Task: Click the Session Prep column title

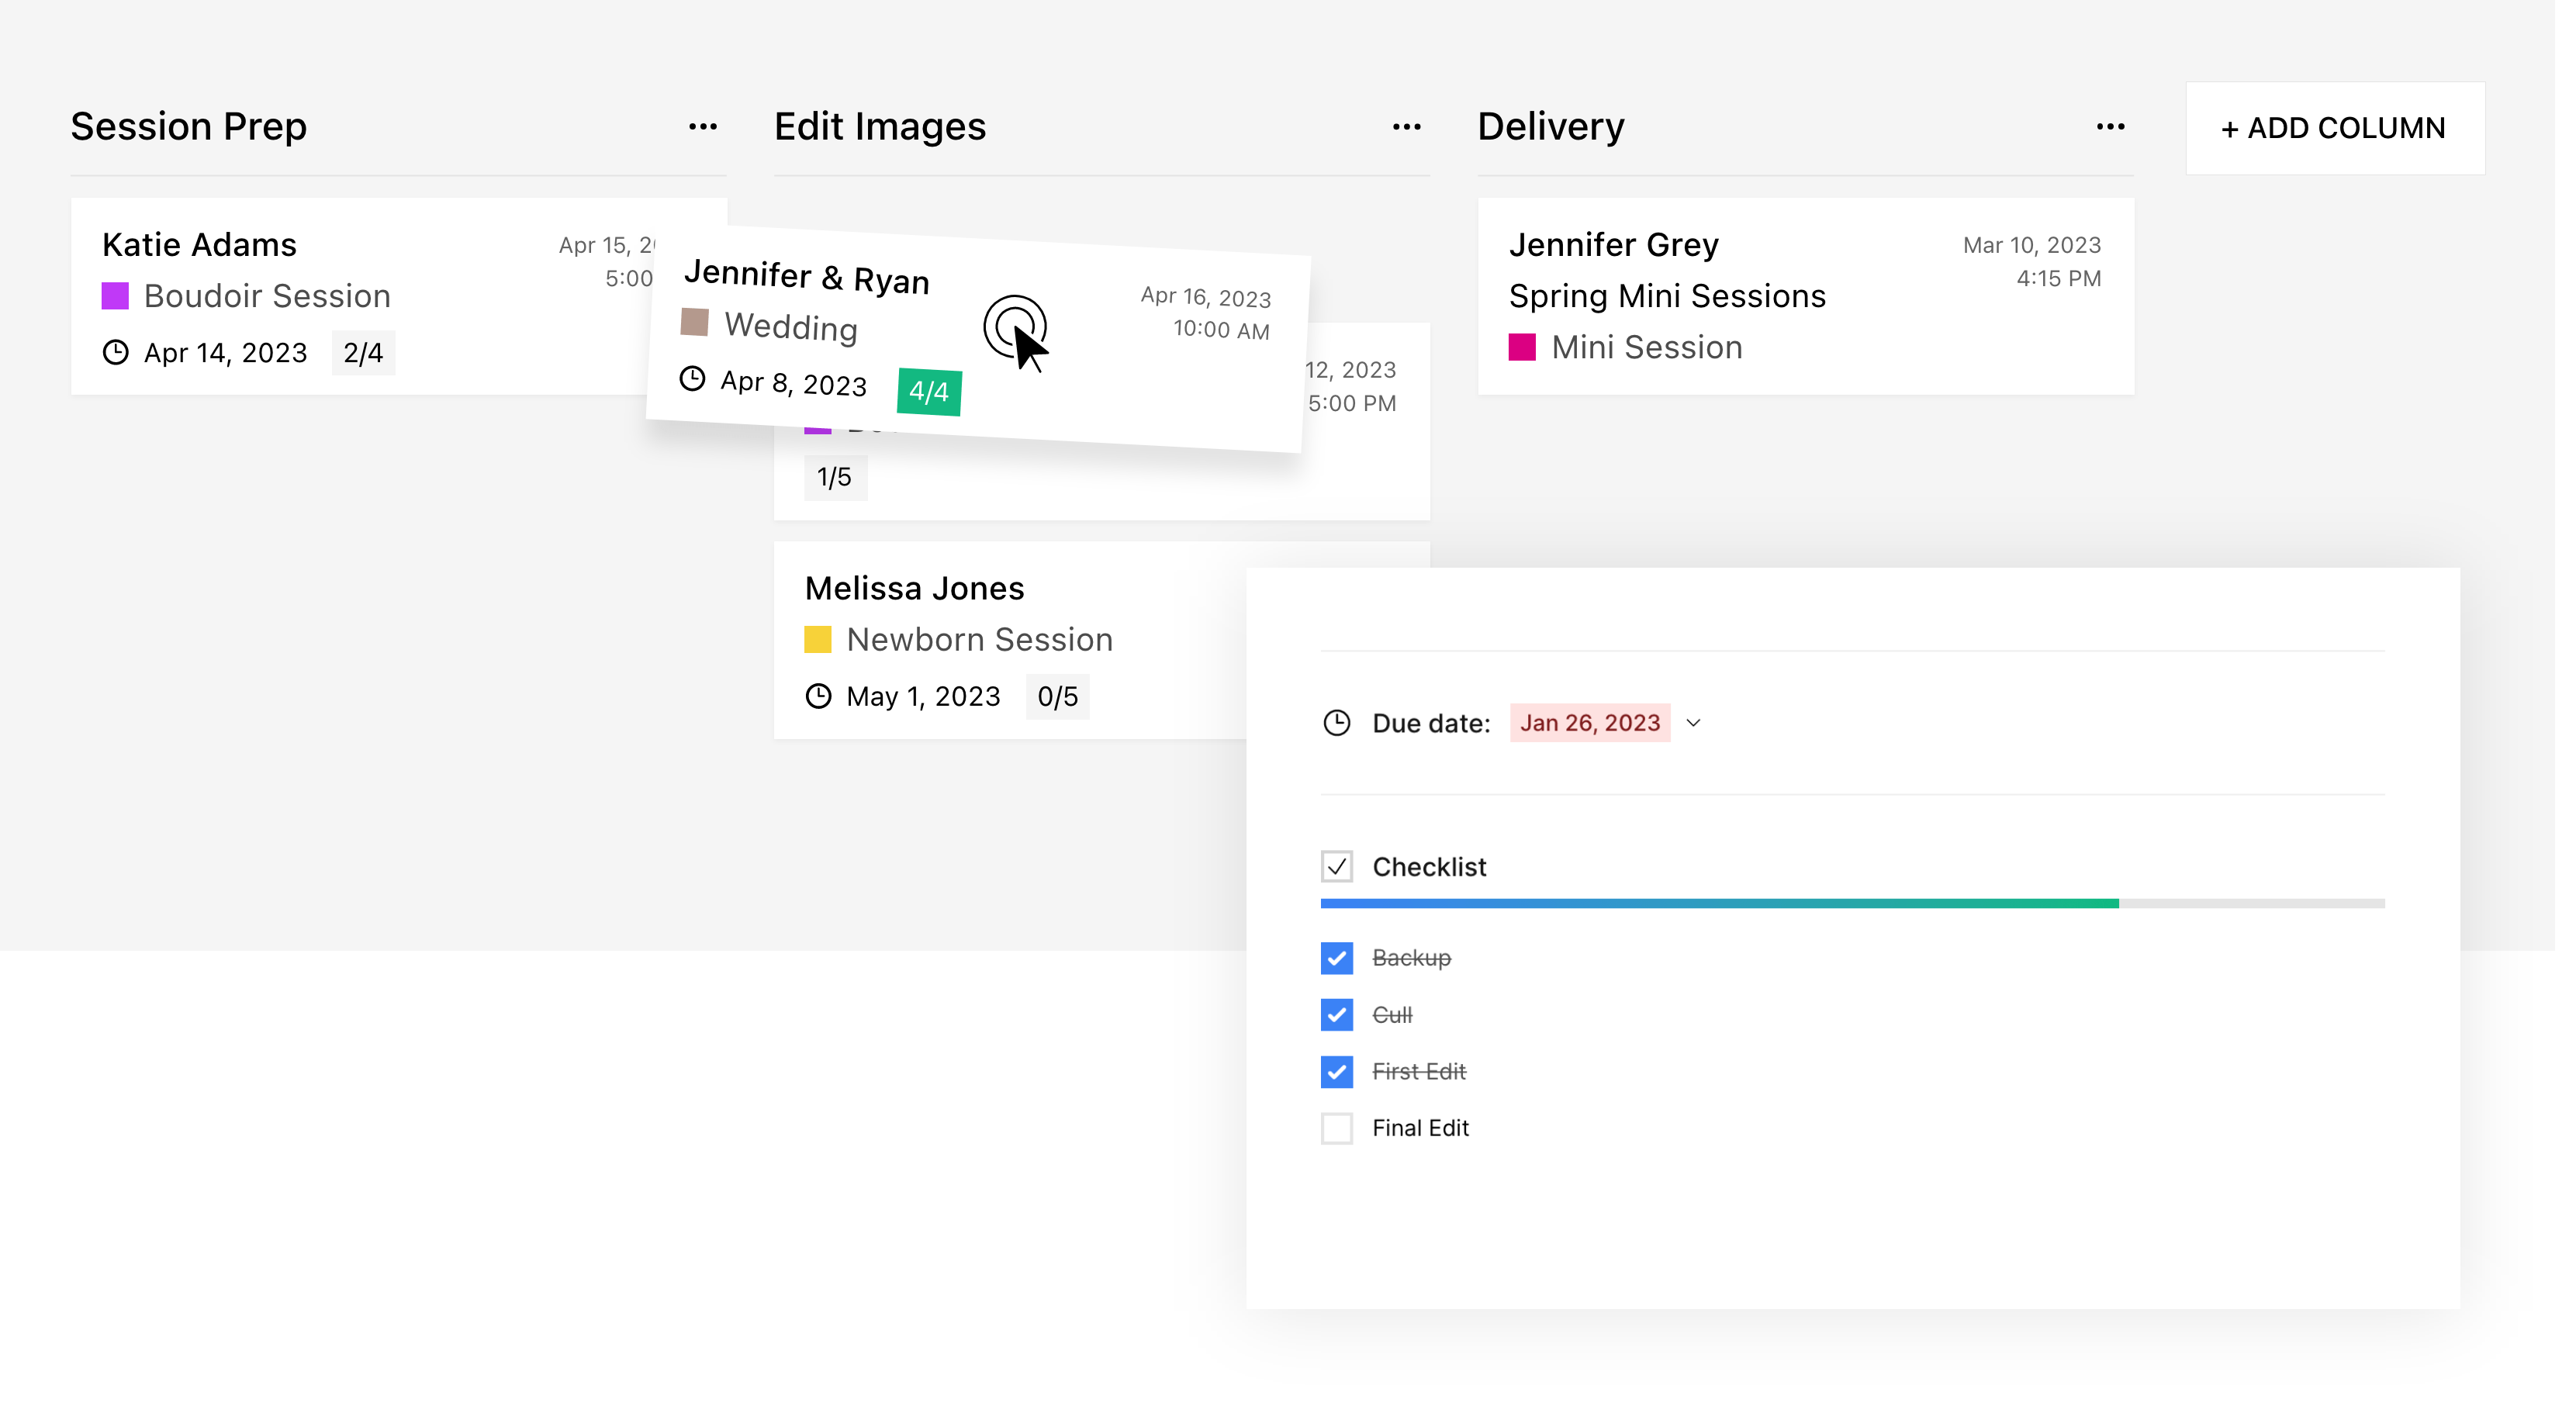Action: pos(190,127)
